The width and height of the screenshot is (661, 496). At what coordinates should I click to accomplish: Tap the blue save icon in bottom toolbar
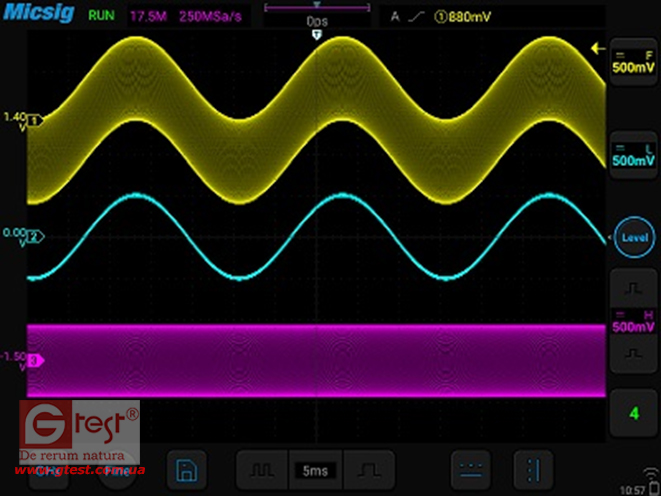(x=184, y=469)
